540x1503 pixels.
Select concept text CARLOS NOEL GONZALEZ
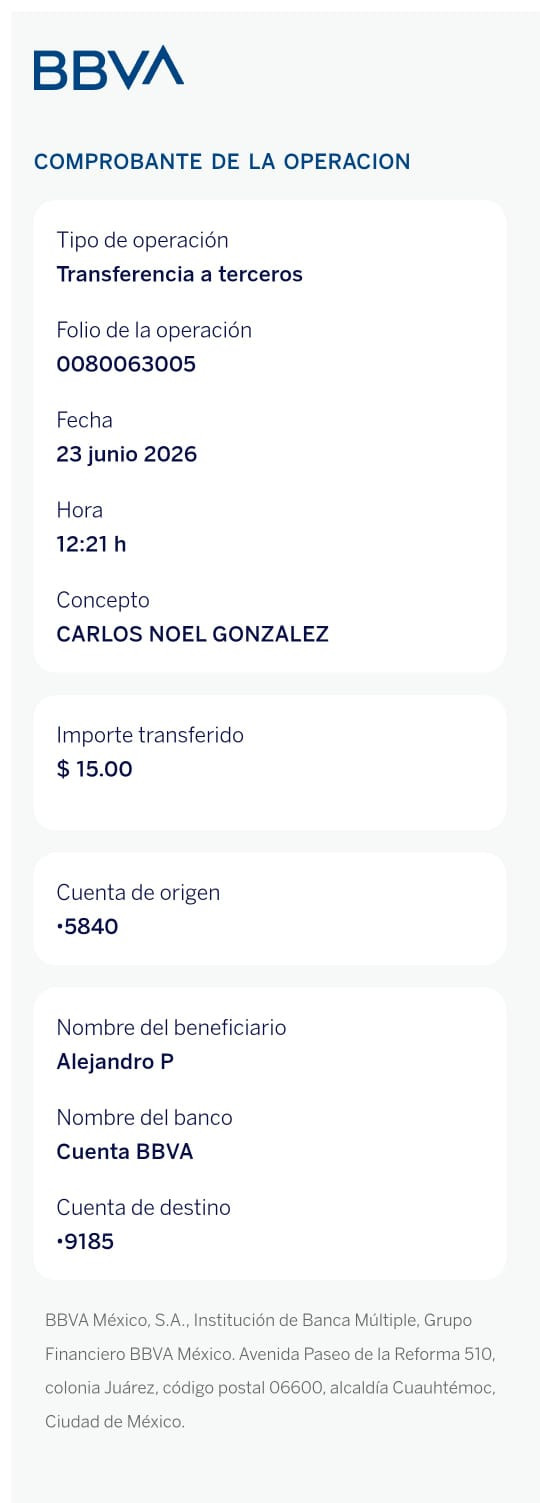tap(193, 634)
